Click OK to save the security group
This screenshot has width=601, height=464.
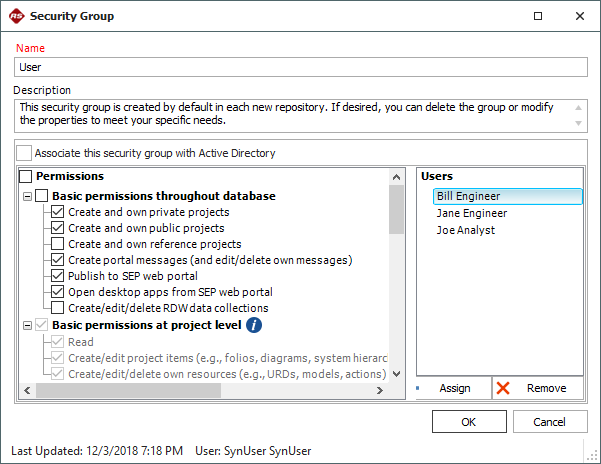click(469, 422)
